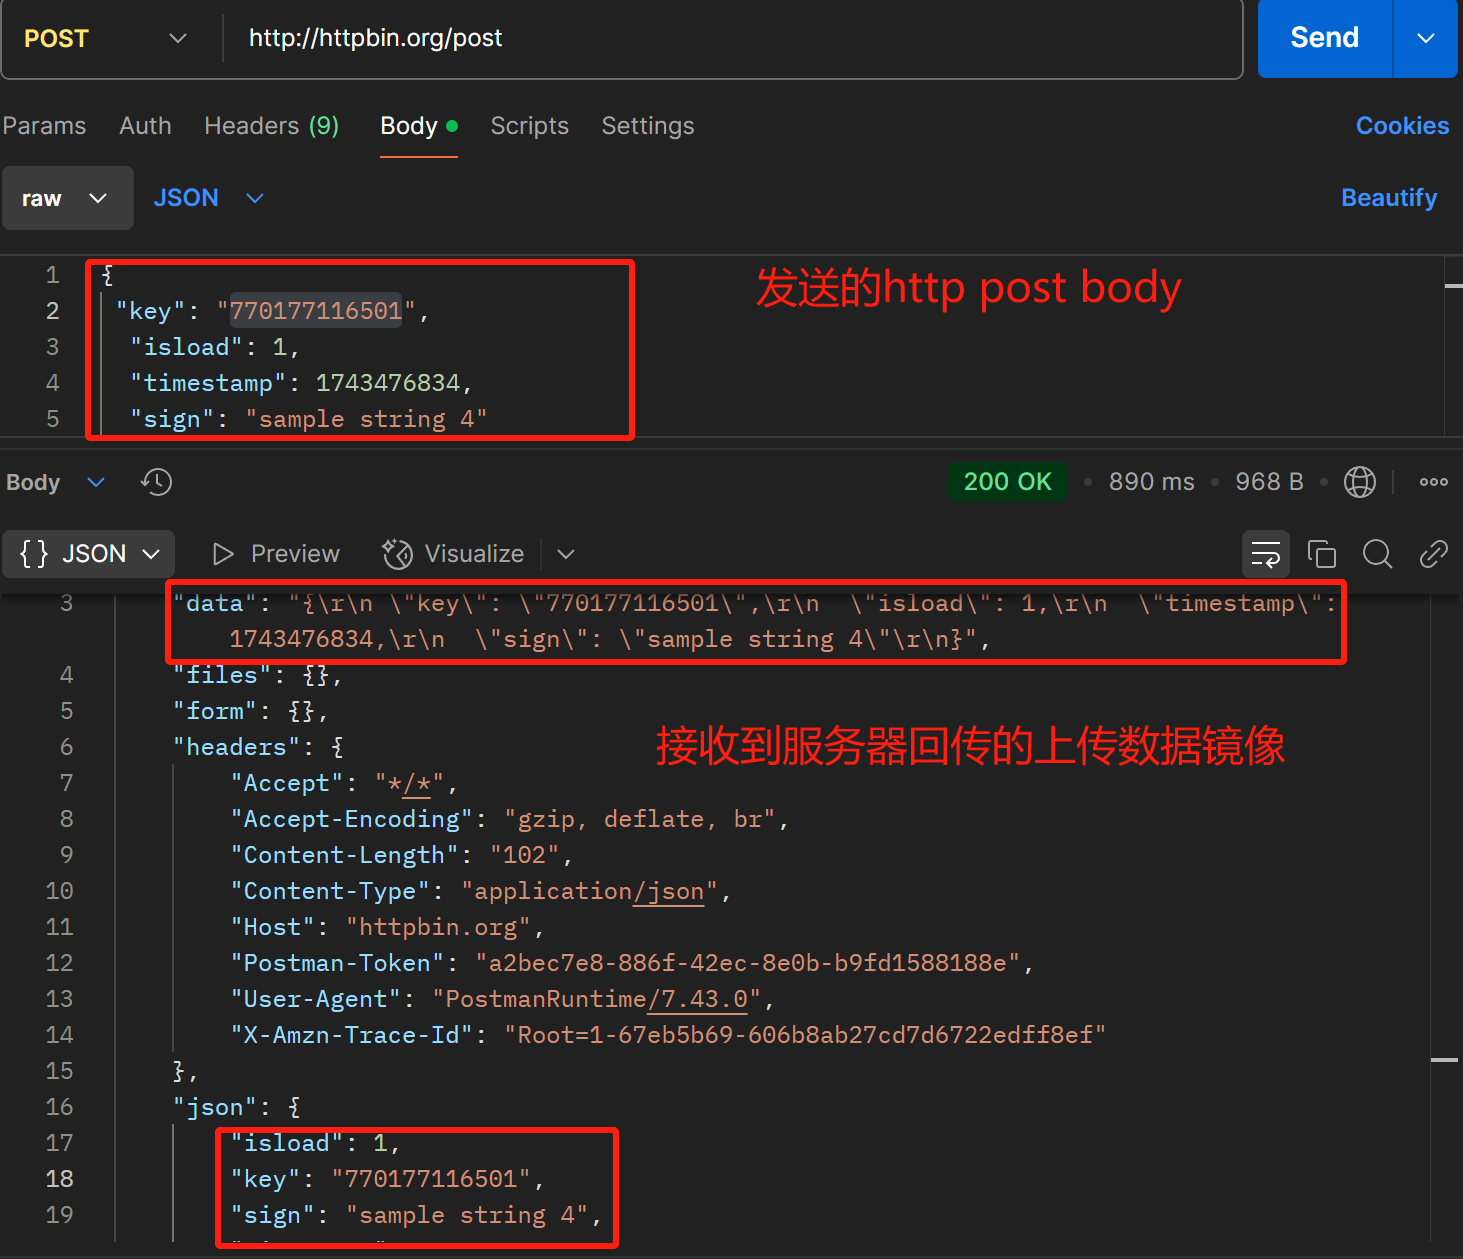The width and height of the screenshot is (1463, 1259).
Task: Expand the Visualize dropdown chevron
Action: click(566, 554)
